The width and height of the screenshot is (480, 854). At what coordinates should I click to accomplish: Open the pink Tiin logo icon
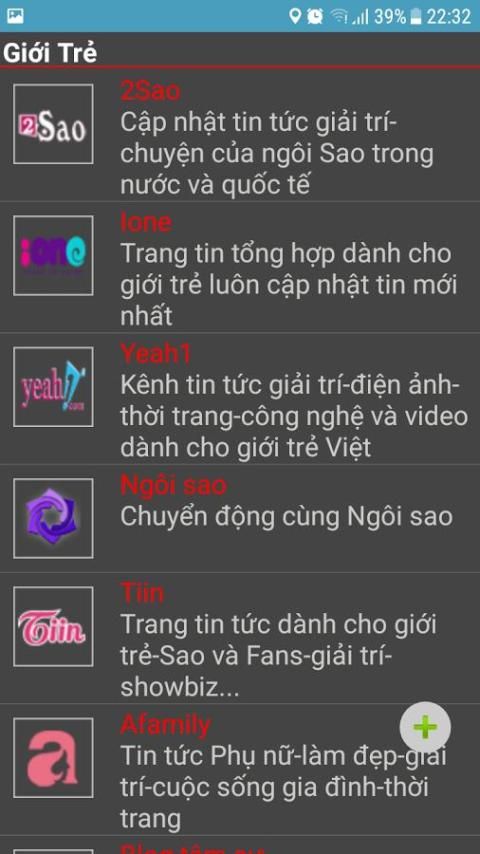click(53, 626)
